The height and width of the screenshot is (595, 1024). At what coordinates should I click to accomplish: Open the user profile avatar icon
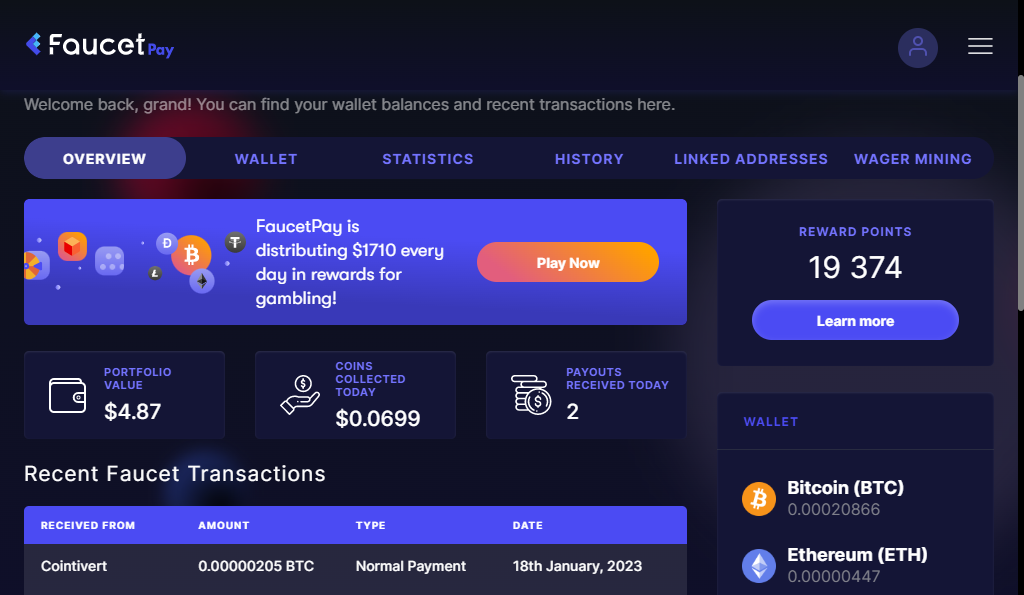918,48
